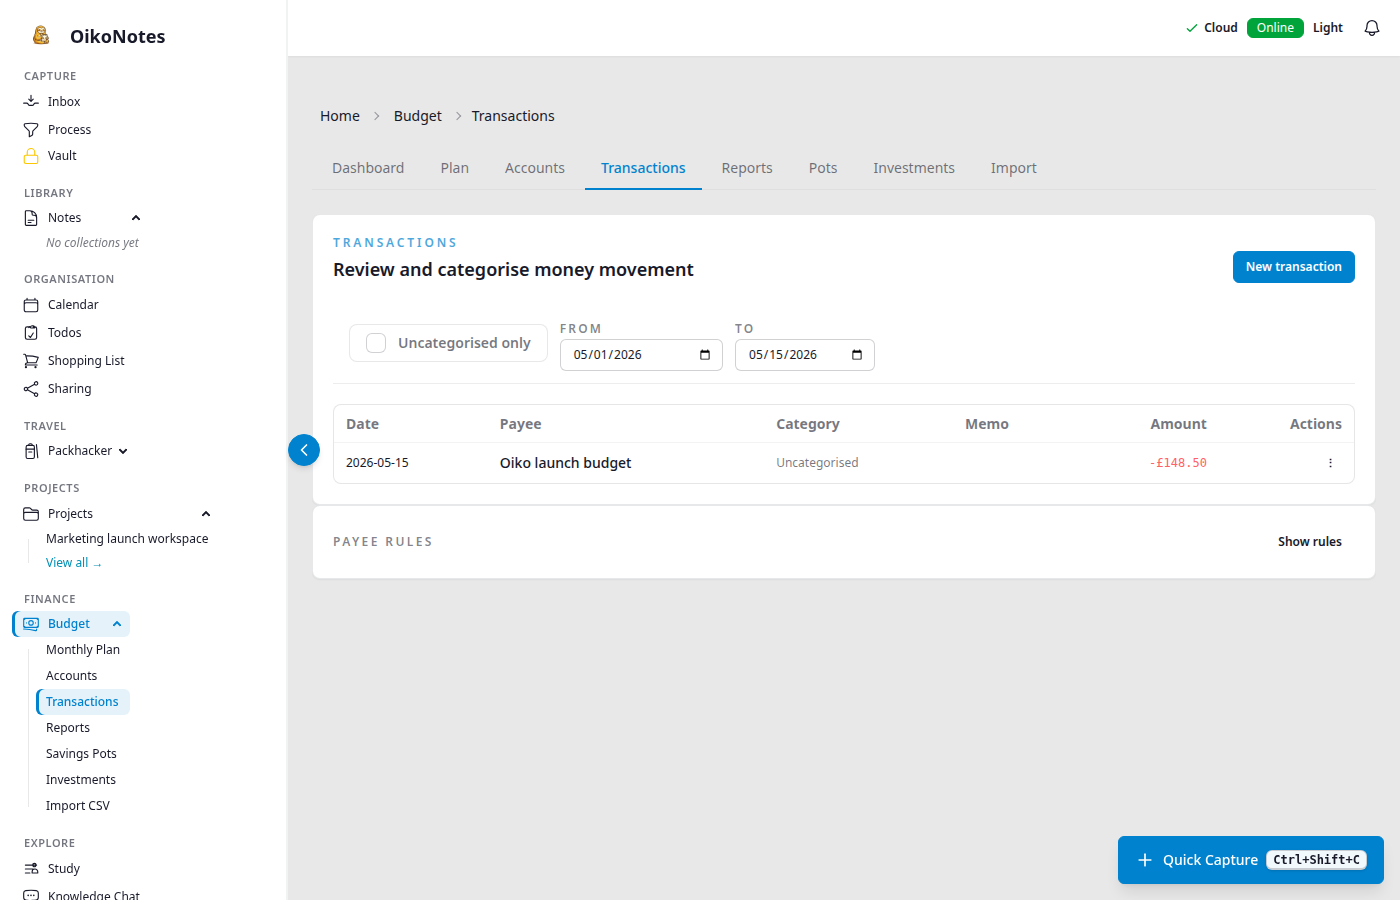
Task: Click the 2026-05-15 date cell
Action: pos(377,463)
